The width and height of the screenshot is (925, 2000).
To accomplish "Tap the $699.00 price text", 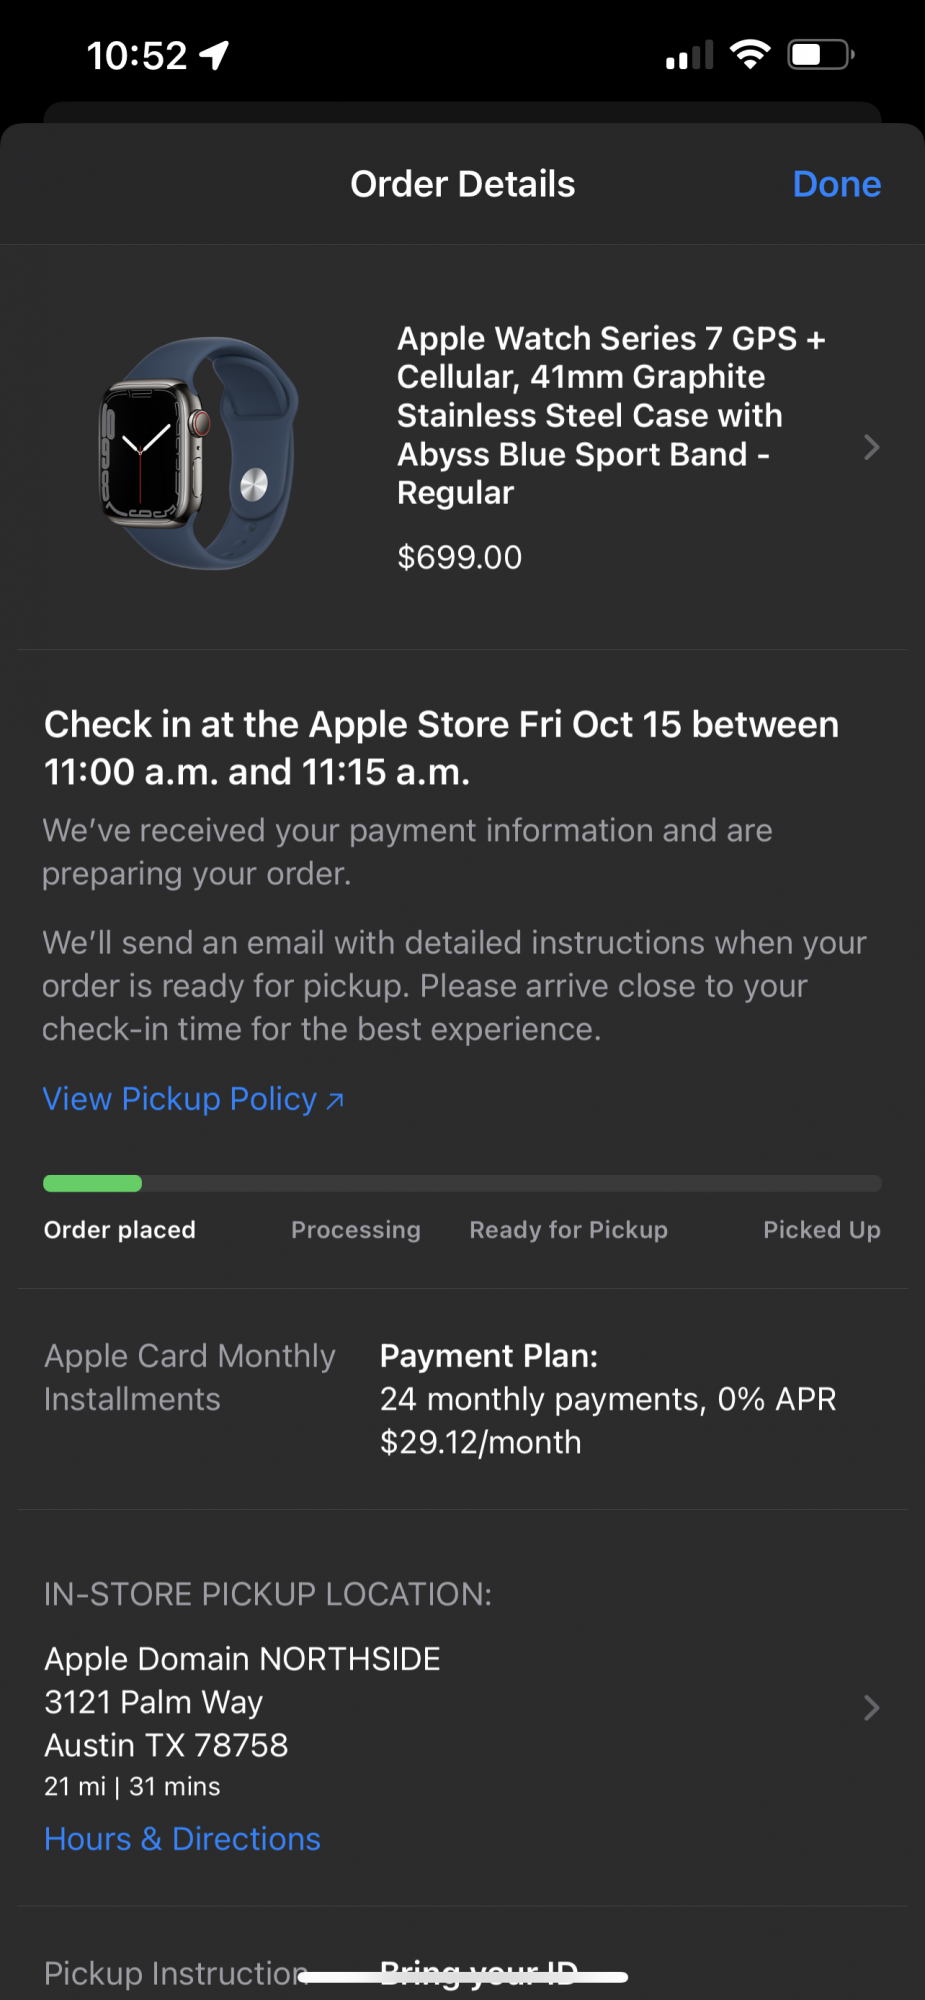I will tap(460, 557).
